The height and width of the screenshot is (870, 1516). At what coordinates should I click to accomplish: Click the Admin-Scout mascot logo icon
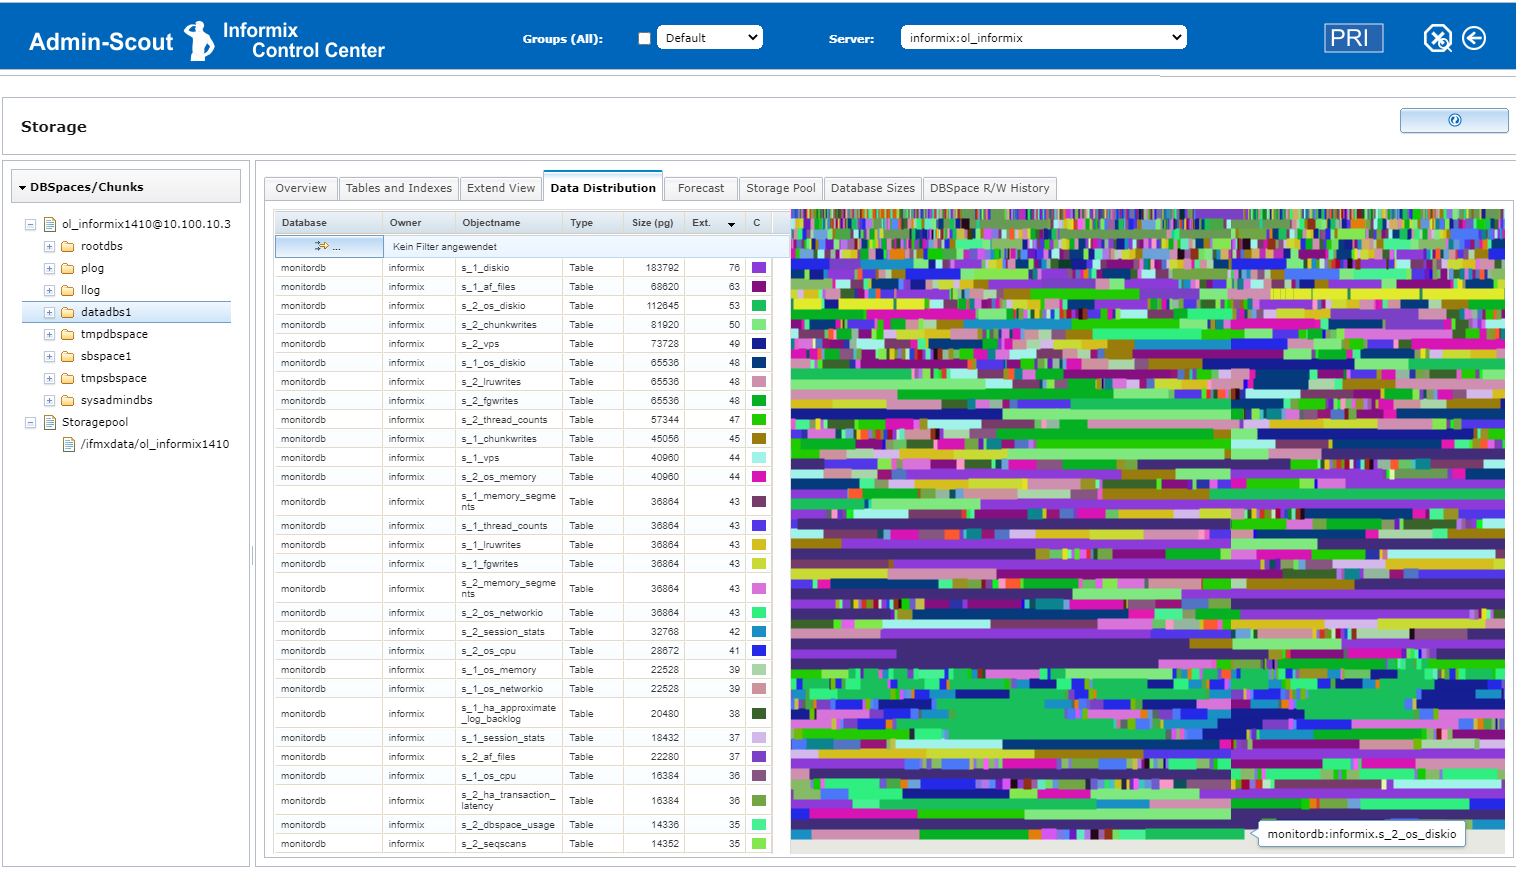(200, 40)
